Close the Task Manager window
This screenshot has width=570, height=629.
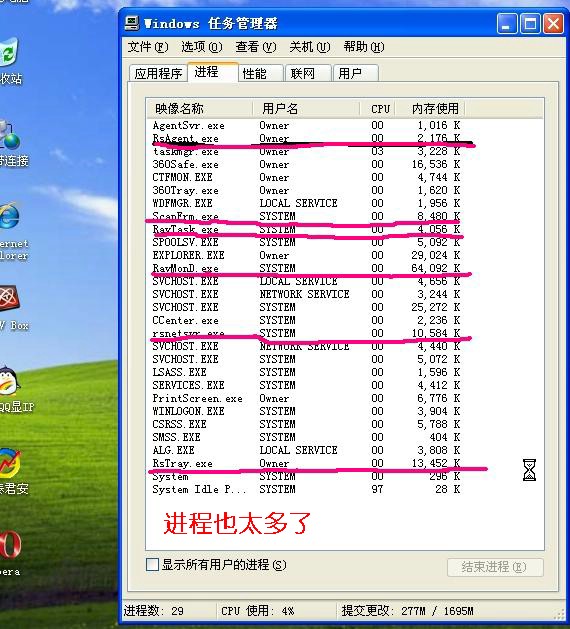pos(553,24)
